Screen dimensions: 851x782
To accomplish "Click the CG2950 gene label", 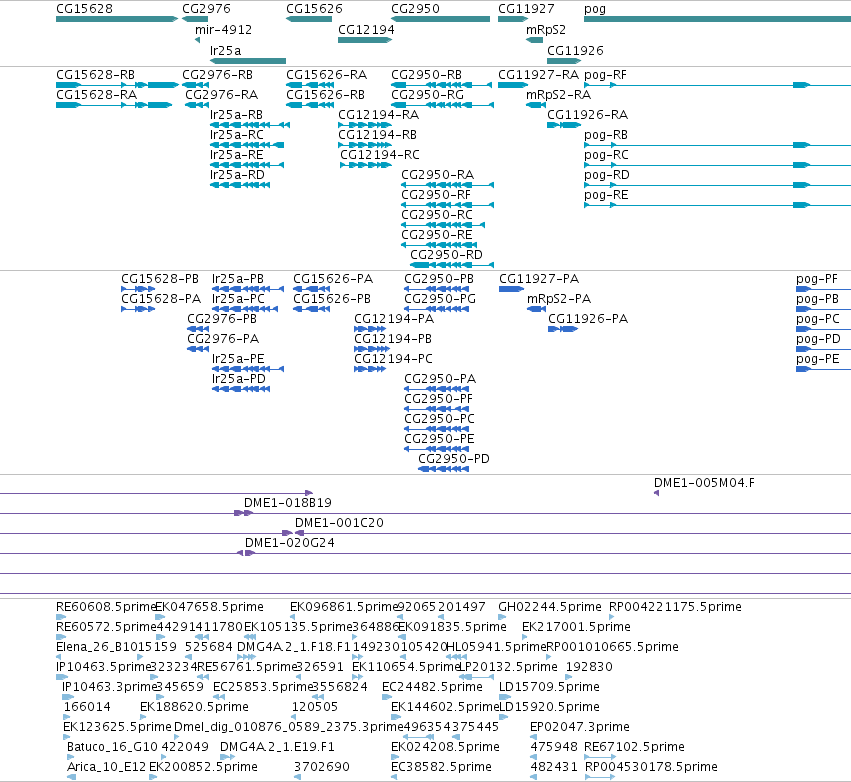I will pyautogui.click(x=415, y=9).
